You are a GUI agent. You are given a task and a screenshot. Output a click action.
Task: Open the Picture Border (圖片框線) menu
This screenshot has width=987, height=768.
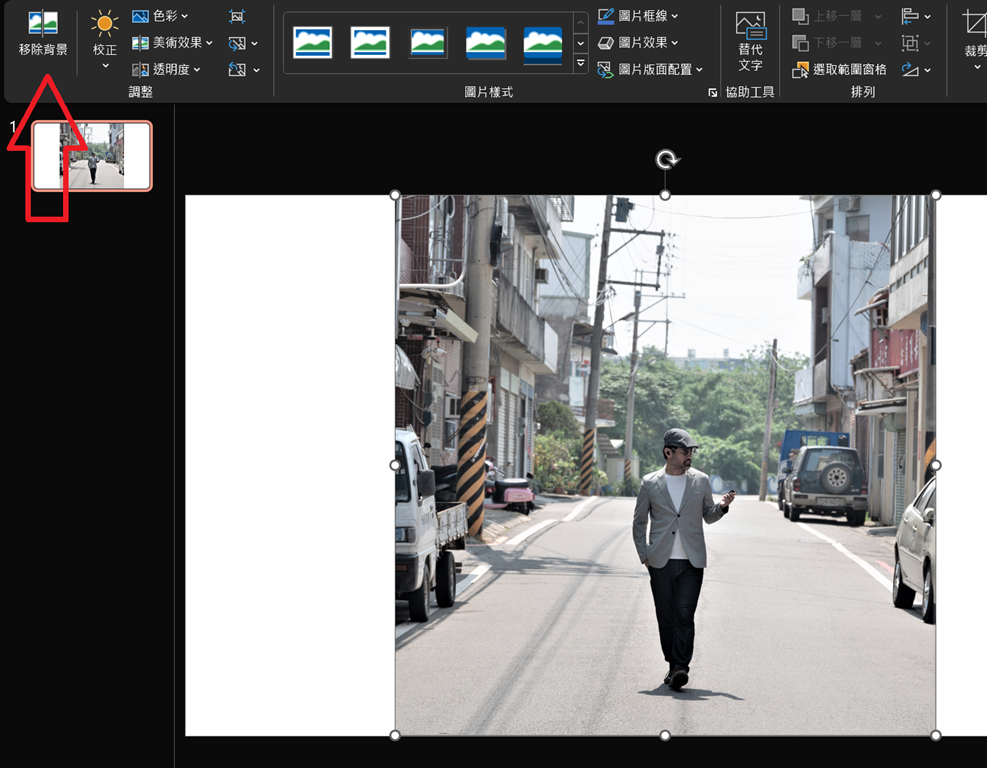click(x=639, y=16)
